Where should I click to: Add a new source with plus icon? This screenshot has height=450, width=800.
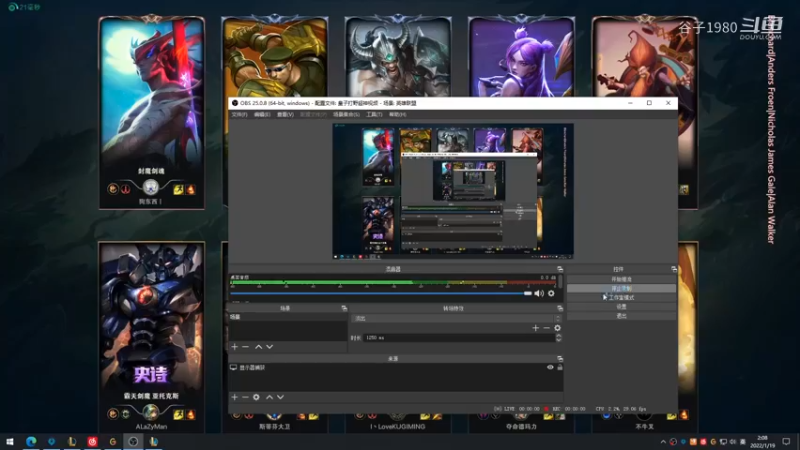tap(234, 397)
